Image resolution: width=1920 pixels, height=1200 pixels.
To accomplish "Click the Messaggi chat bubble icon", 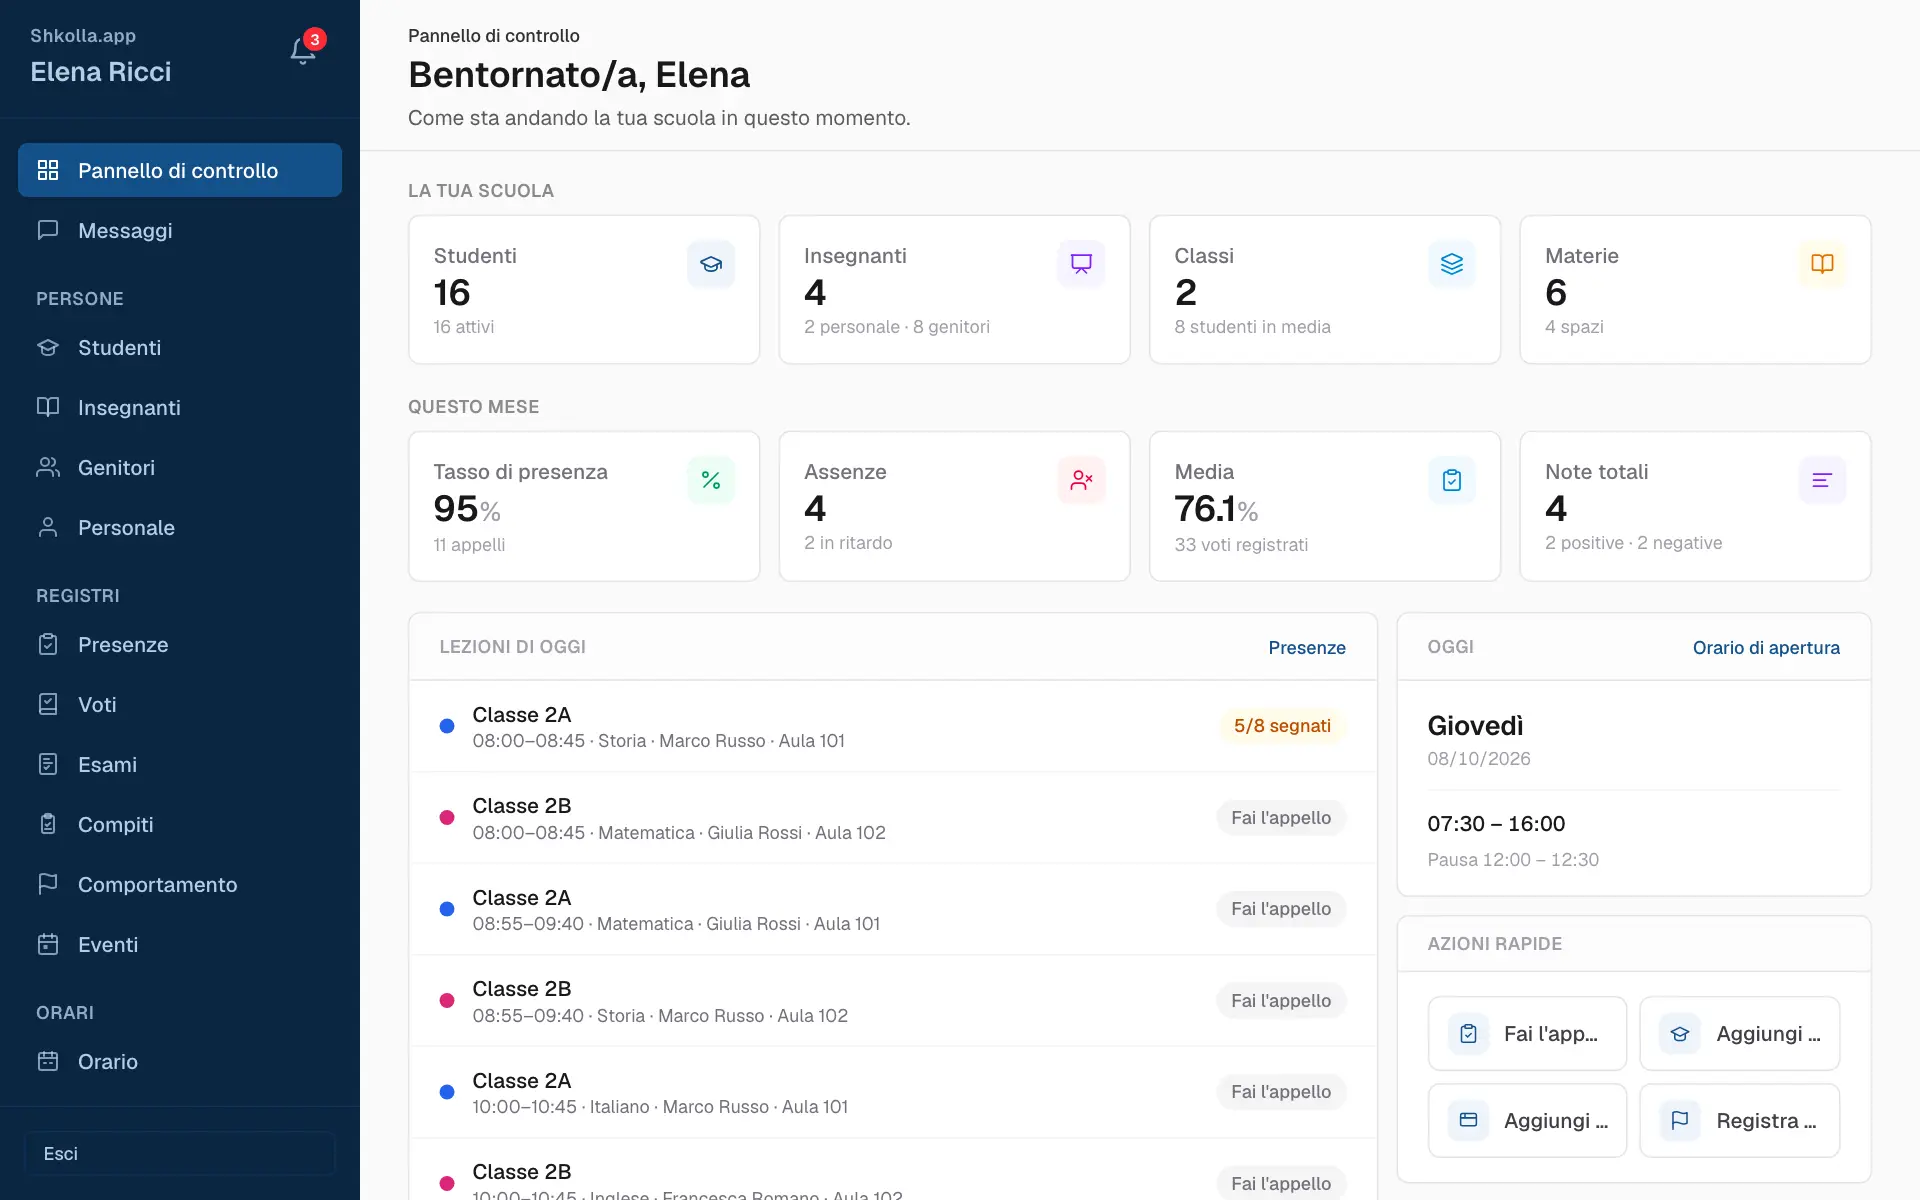I will click(x=48, y=230).
